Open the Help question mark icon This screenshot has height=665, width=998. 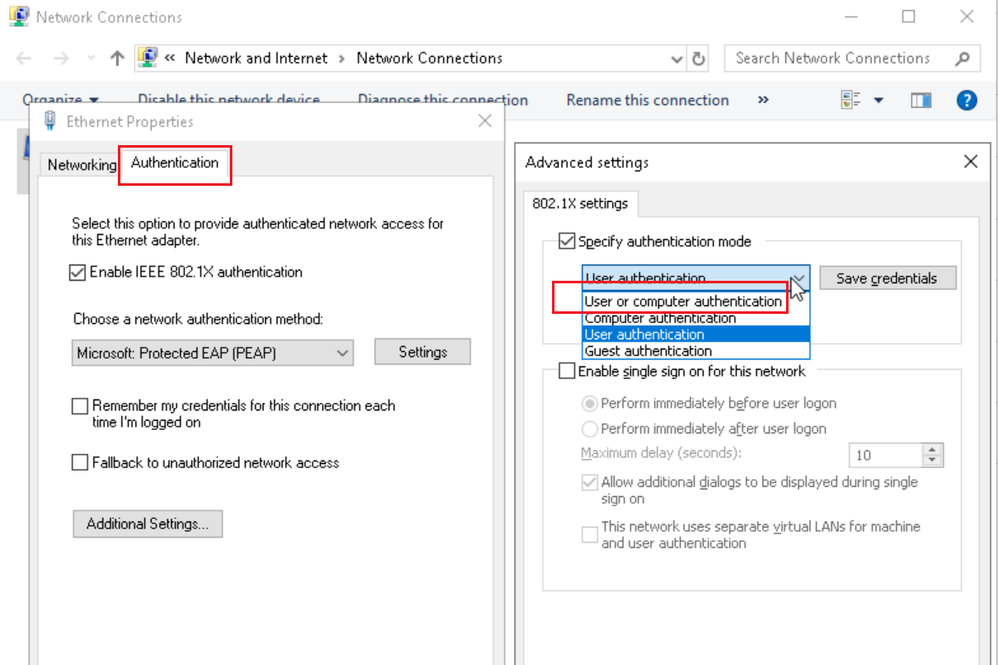tap(966, 100)
